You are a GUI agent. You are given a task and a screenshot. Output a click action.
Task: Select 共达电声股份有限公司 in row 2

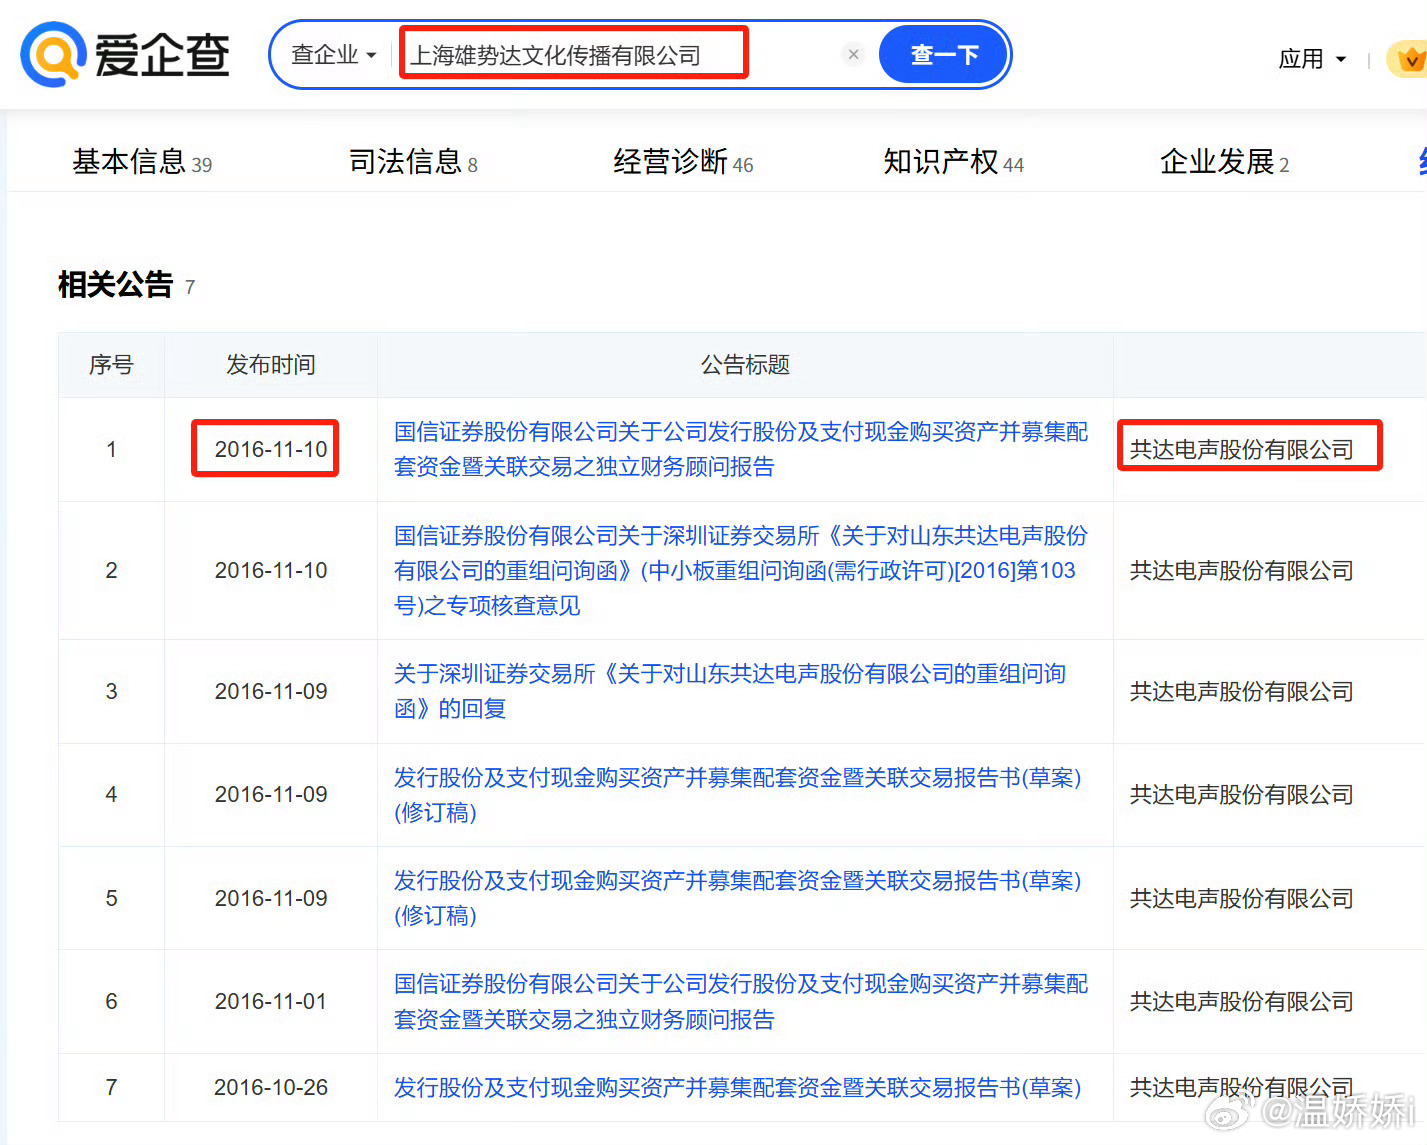(x=1242, y=570)
